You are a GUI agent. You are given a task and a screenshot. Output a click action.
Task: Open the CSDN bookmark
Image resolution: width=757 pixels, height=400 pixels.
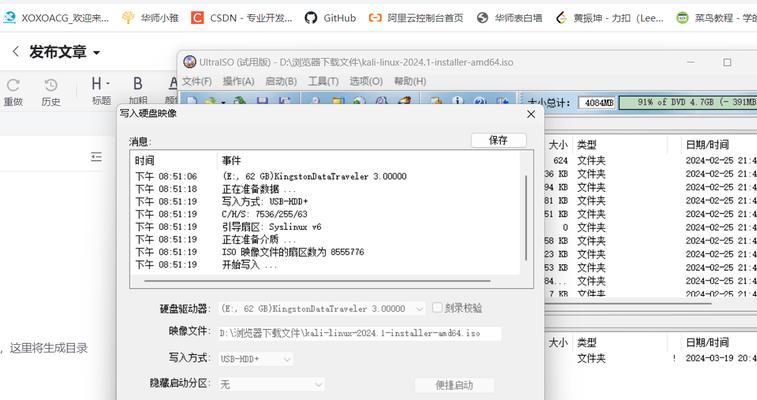coord(242,18)
